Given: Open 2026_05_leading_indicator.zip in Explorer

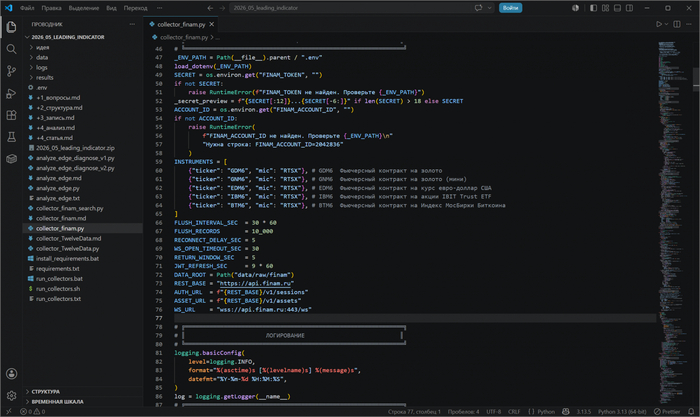Looking at the screenshot, I should pos(75,148).
